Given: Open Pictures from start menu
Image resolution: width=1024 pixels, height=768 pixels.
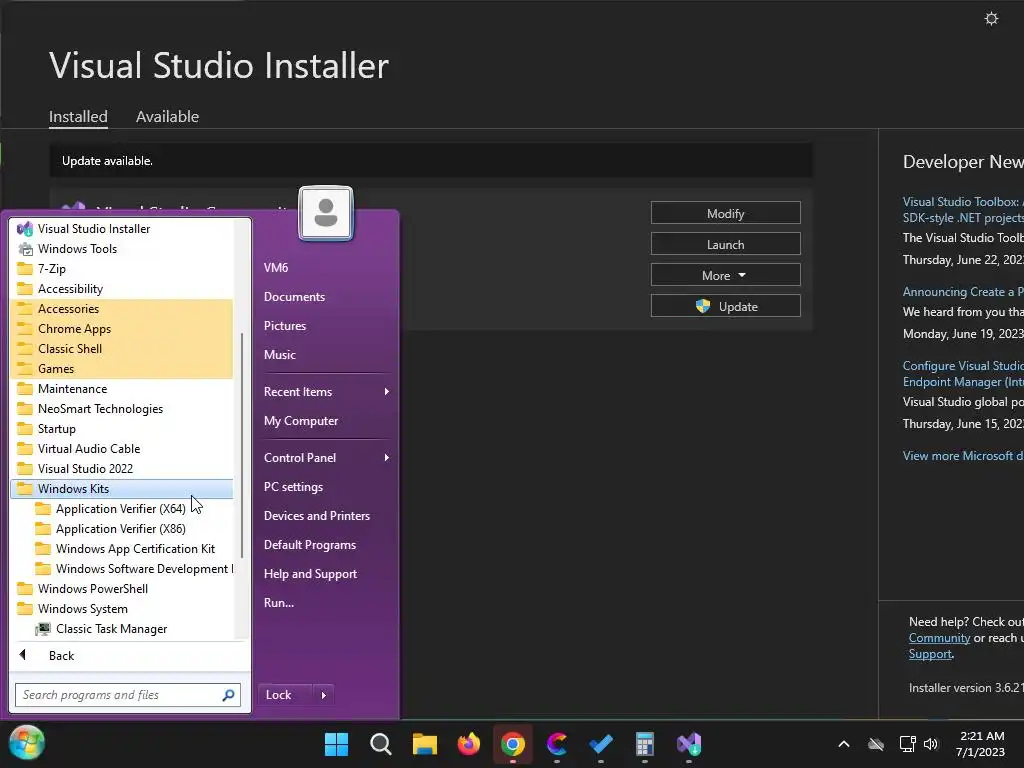Looking at the screenshot, I should (285, 326).
